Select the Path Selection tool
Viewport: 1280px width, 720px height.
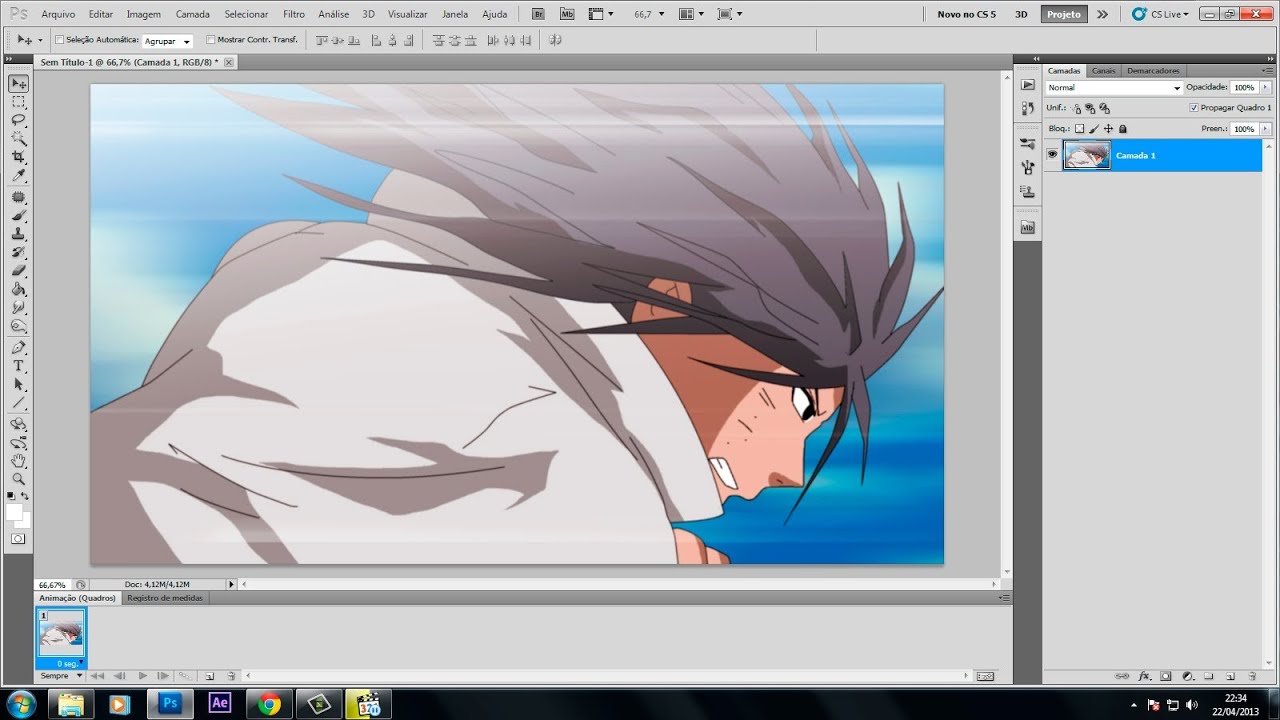18,384
